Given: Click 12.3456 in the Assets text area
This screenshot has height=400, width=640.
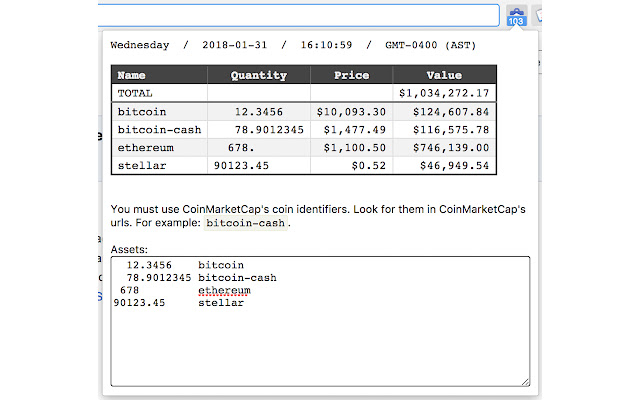Looking at the screenshot, I should (149, 265).
